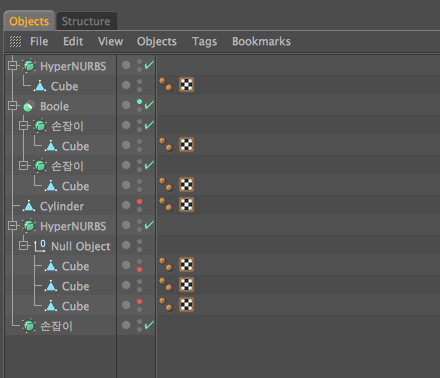Click checkerboard tag of last Cube under Null Object
Screen dimensions: 440x378
186,305
